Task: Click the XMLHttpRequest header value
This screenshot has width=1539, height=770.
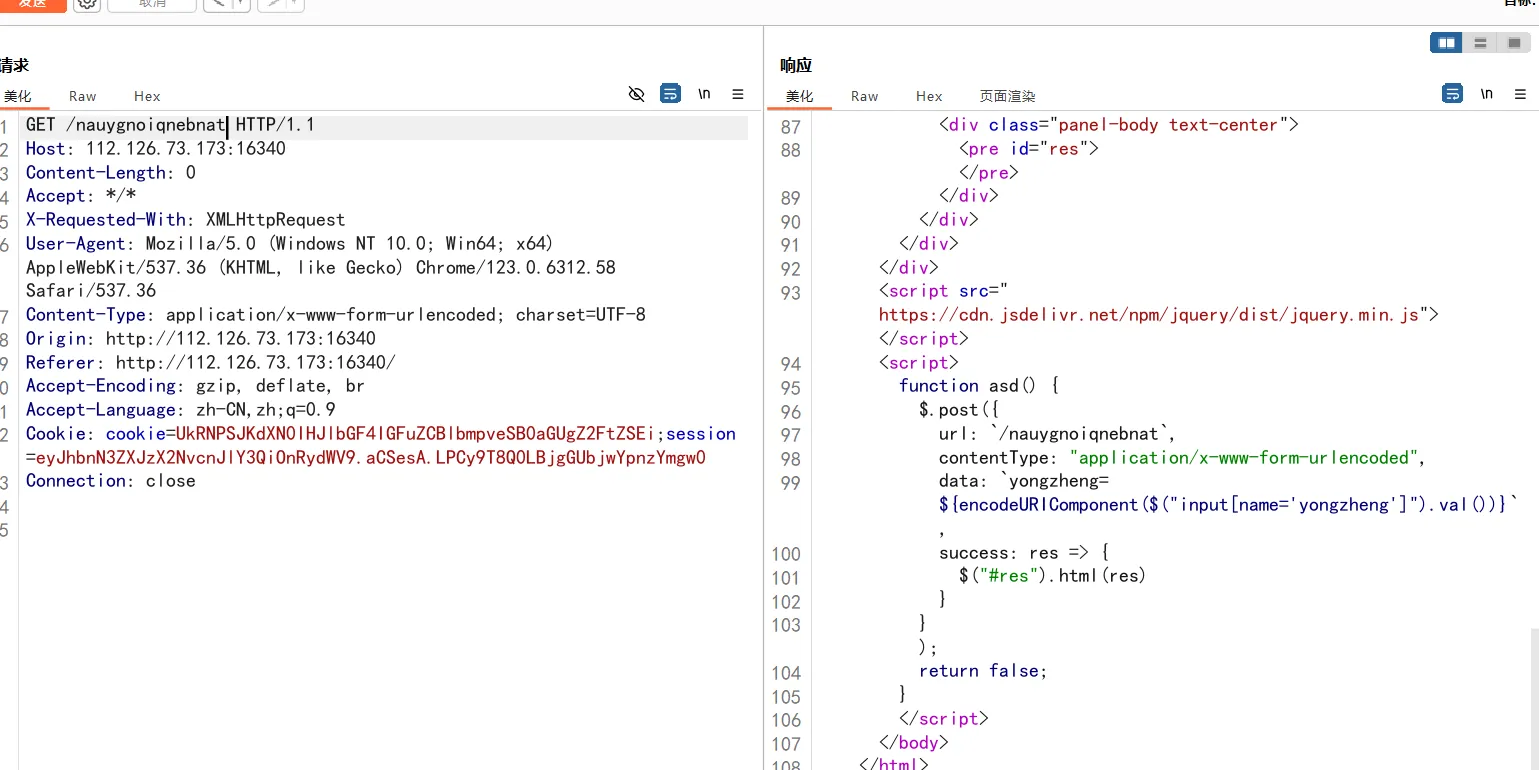Action: [x=276, y=220]
